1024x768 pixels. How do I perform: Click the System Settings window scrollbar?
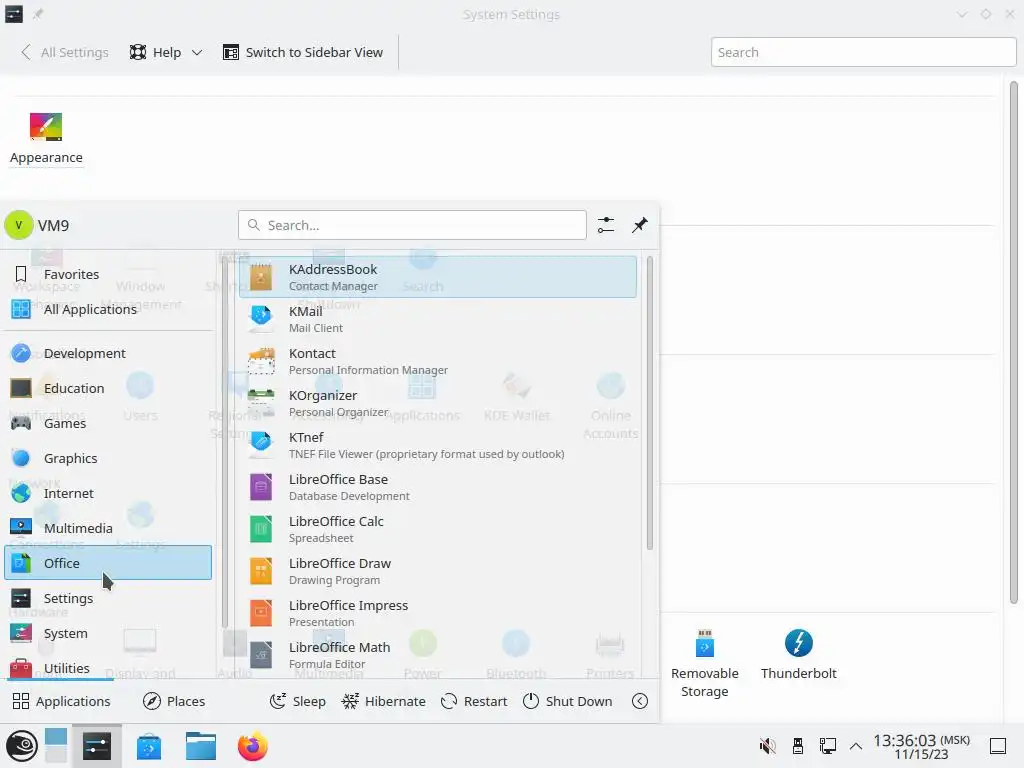click(1014, 343)
